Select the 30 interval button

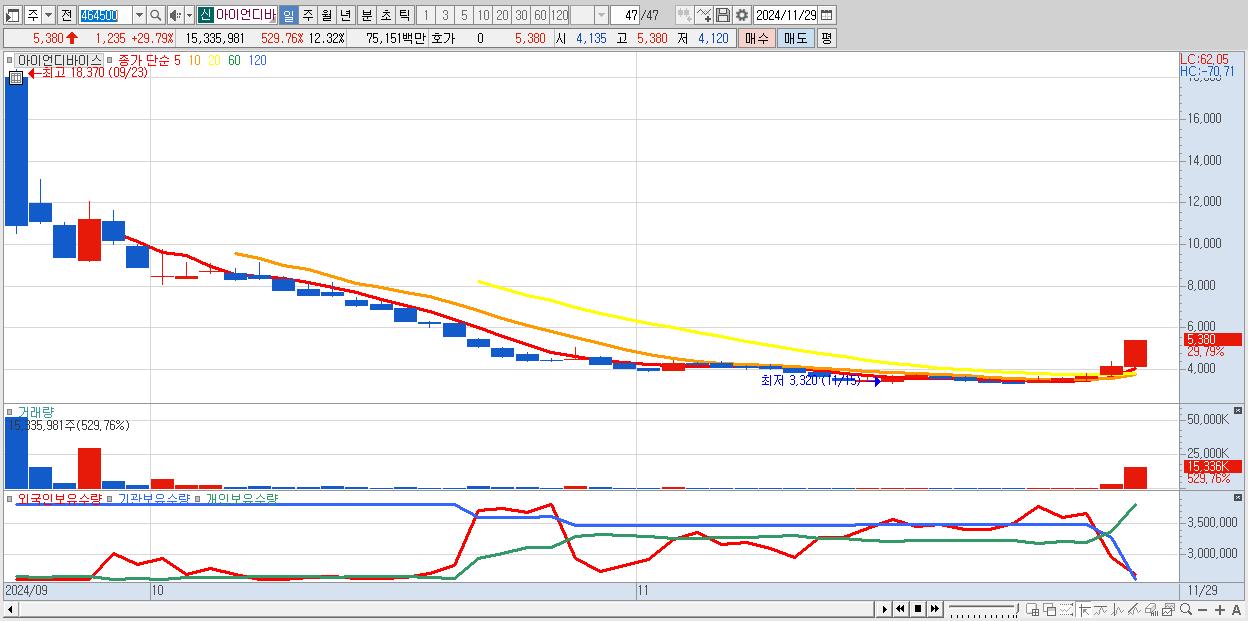pos(520,15)
